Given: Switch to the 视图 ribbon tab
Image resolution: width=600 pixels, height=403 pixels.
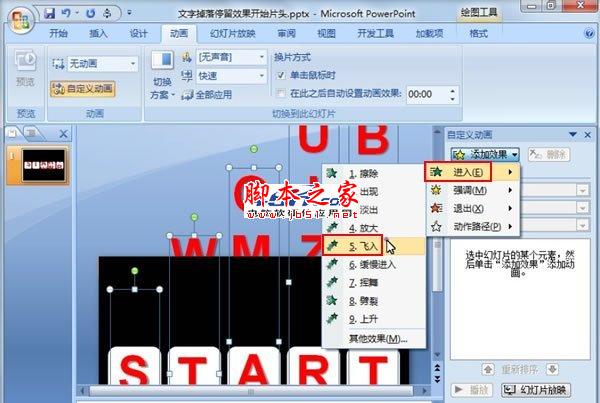Looking at the screenshot, I should coord(326,34).
